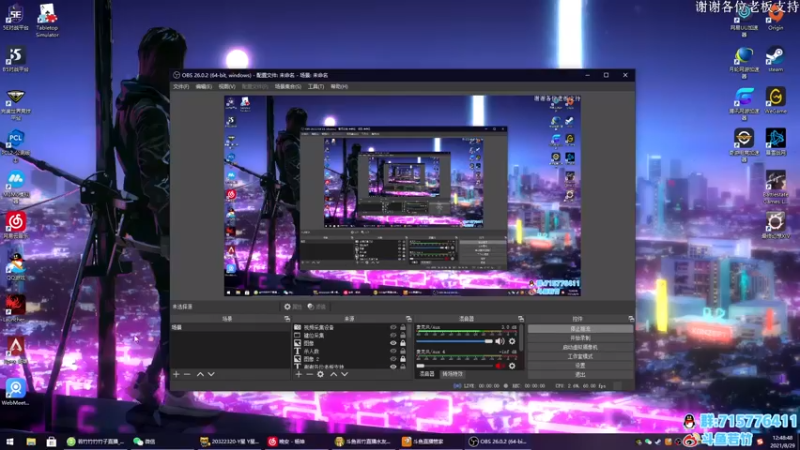Open the 工具(T) menu in OBS

coord(316,87)
